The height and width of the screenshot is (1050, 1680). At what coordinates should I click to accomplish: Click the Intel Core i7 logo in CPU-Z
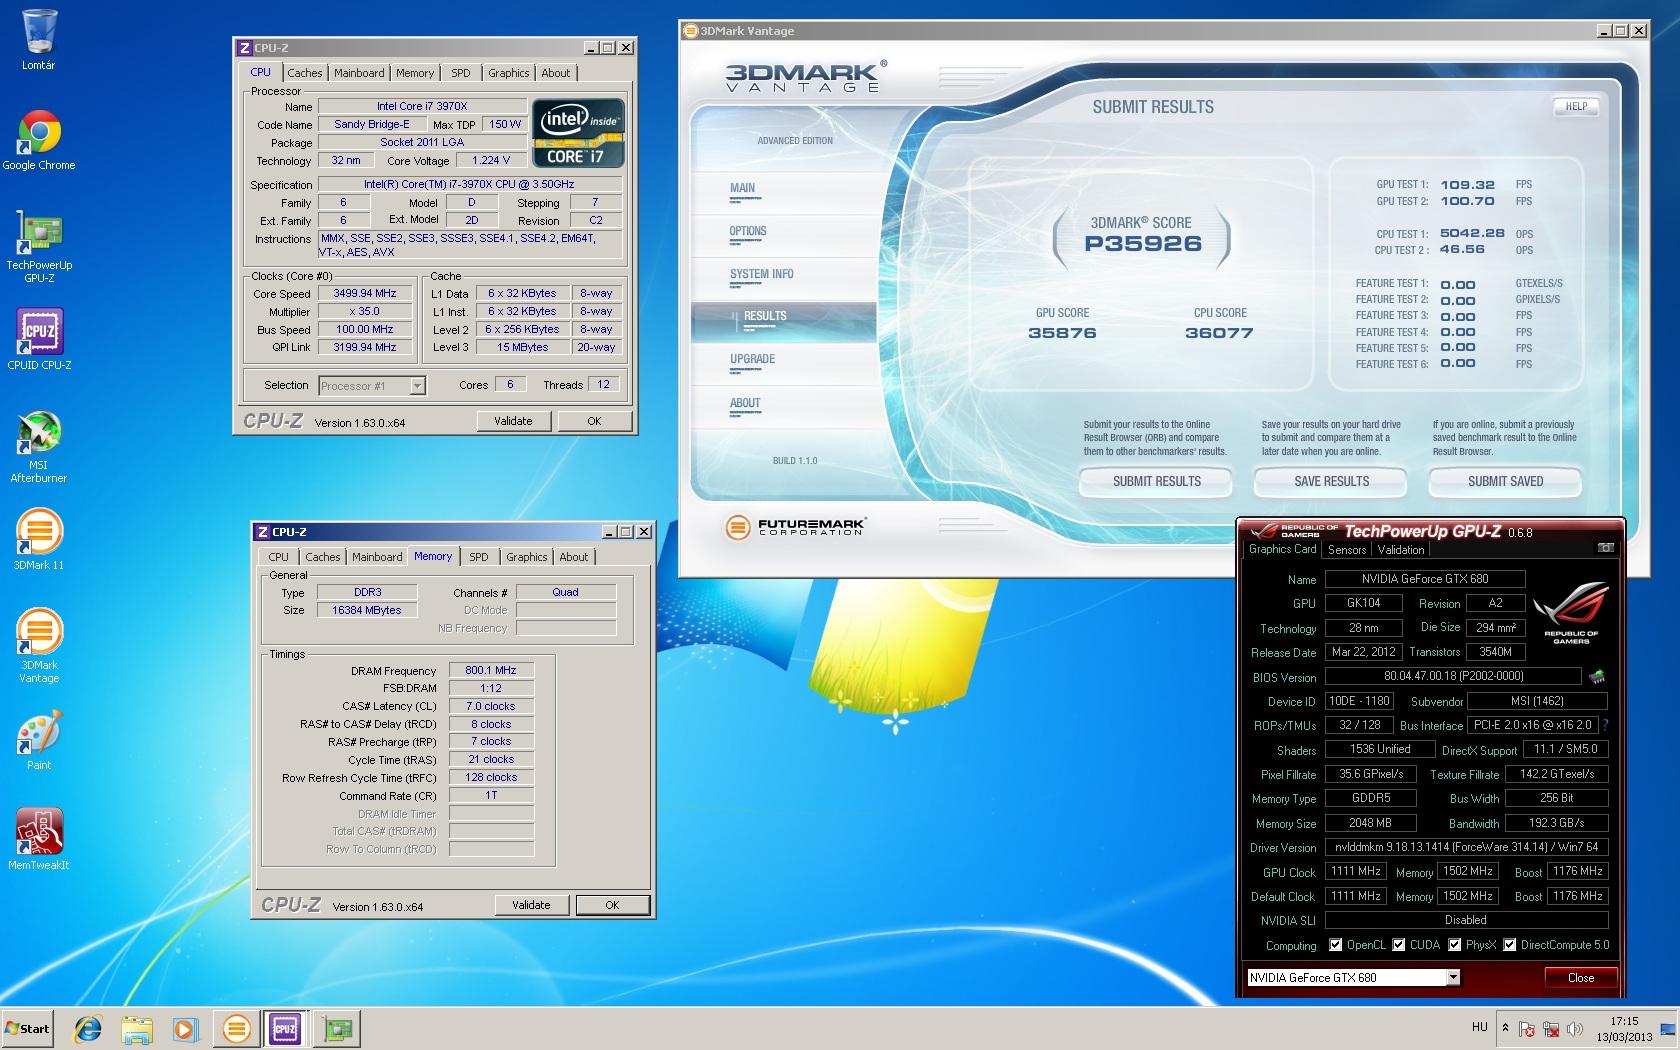click(x=579, y=132)
